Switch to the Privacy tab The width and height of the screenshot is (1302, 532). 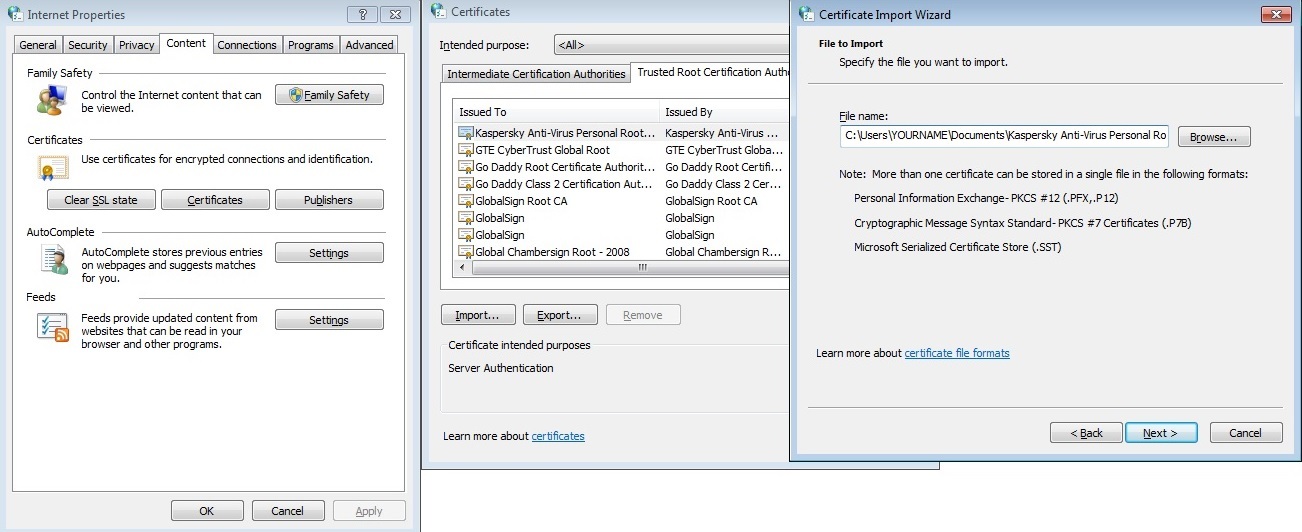[x=137, y=45]
